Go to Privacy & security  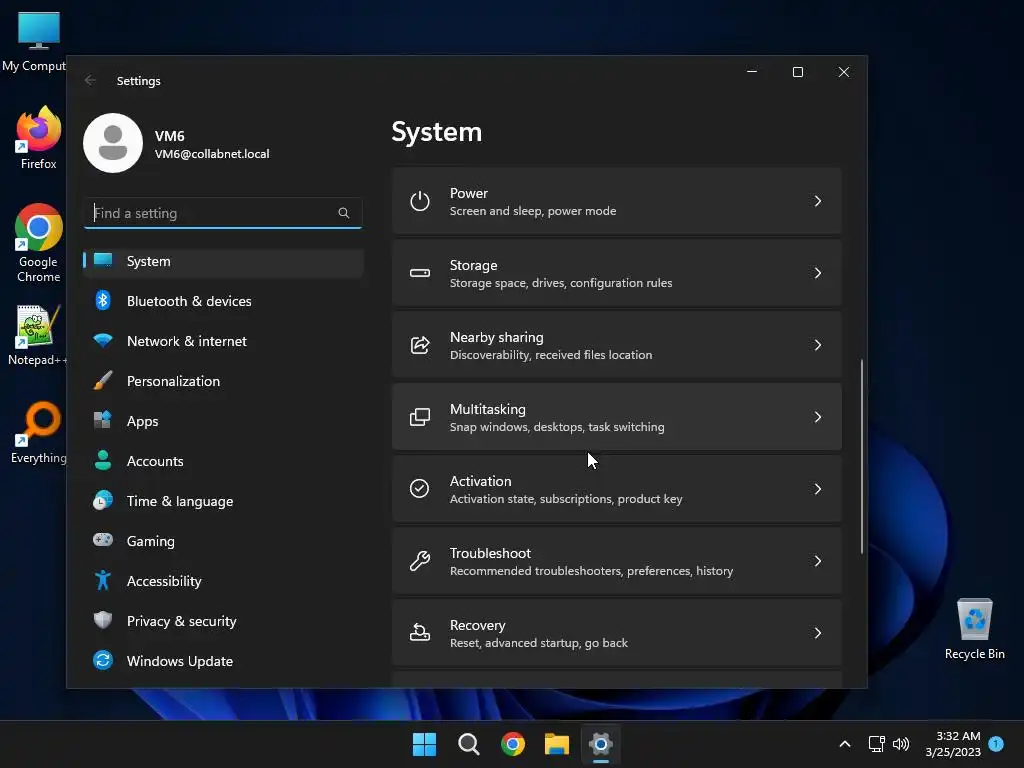[223, 621]
